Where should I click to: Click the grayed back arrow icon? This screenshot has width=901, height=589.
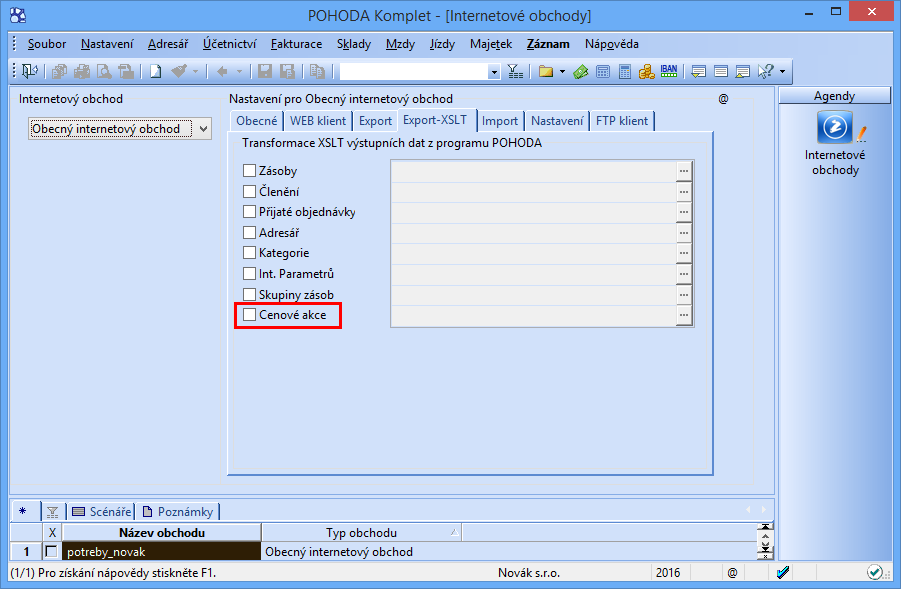222,71
